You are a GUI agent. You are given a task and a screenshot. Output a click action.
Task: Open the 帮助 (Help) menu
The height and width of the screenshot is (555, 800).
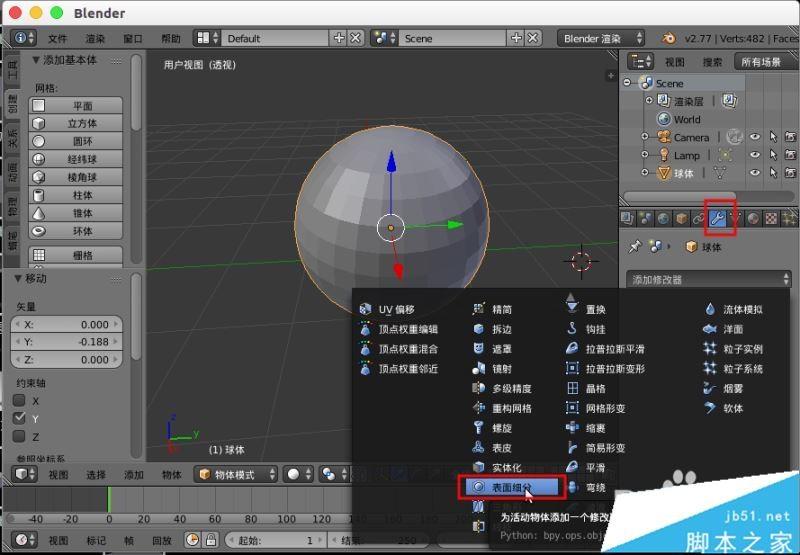[x=170, y=38]
